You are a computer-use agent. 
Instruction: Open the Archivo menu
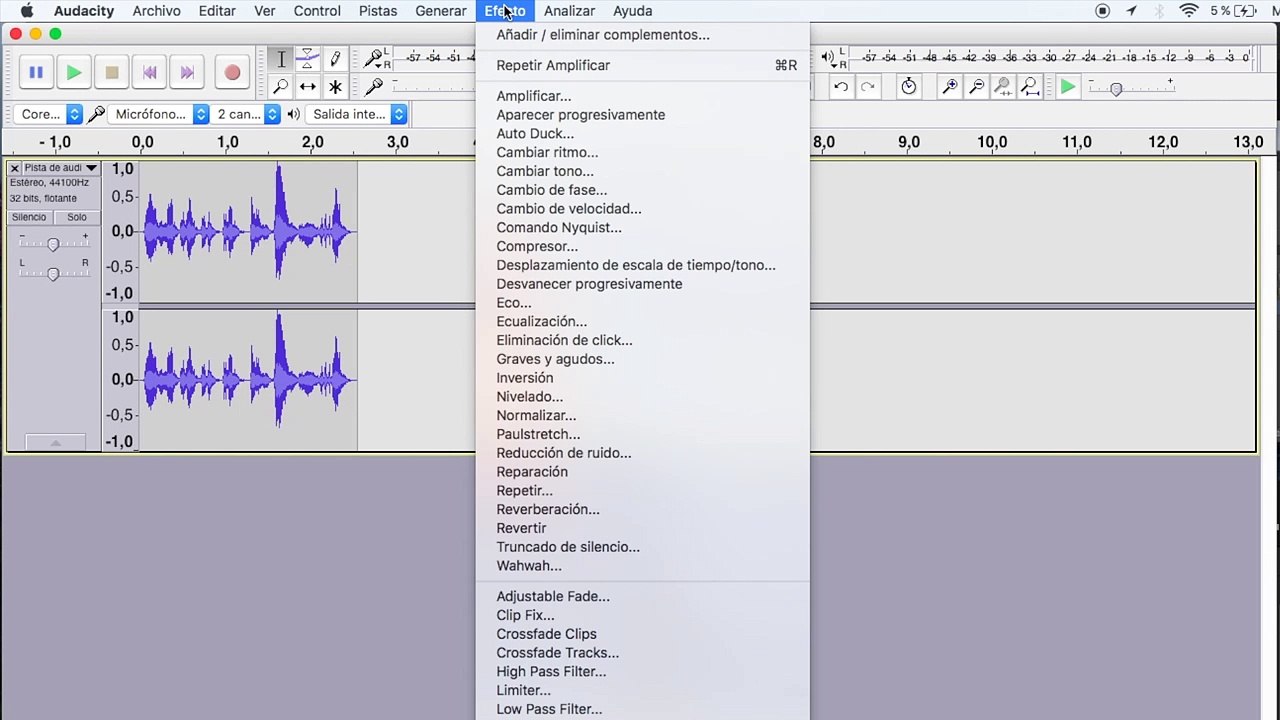click(156, 11)
